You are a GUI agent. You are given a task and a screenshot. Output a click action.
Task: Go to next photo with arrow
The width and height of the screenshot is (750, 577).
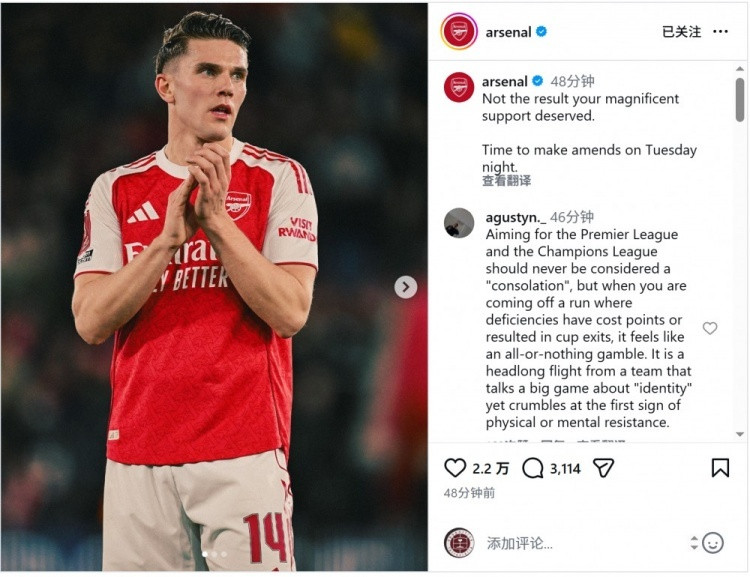pyautogui.click(x=405, y=287)
